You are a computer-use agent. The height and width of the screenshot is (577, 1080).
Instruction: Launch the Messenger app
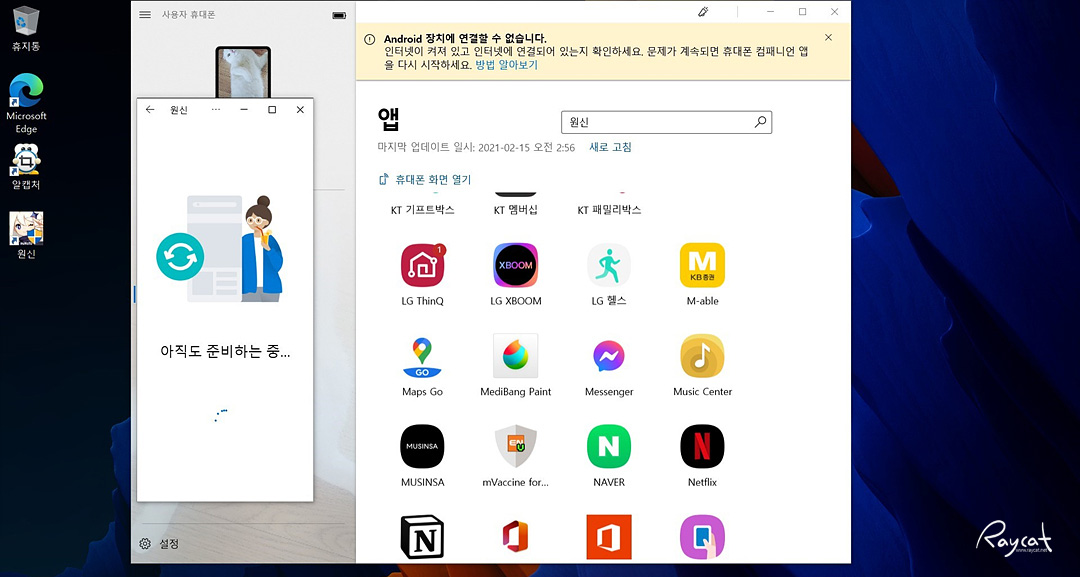point(608,356)
